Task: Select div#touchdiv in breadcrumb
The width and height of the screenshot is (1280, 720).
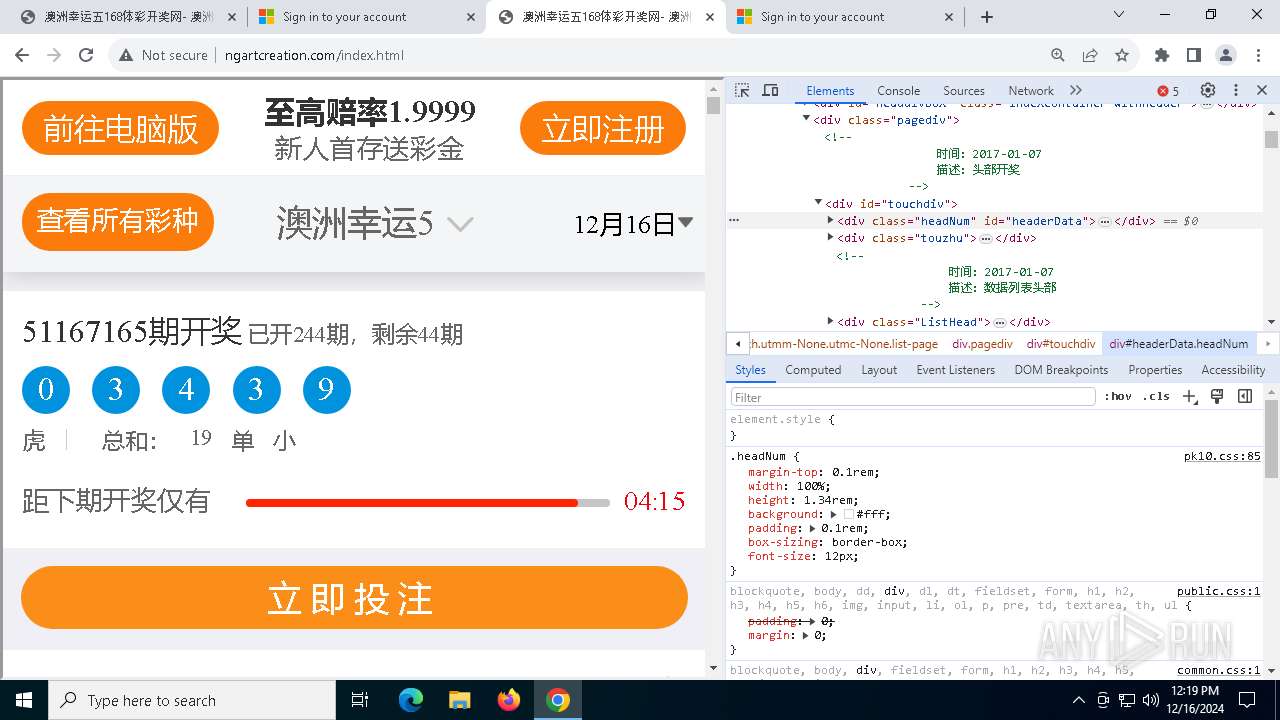Action: point(1061,343)
